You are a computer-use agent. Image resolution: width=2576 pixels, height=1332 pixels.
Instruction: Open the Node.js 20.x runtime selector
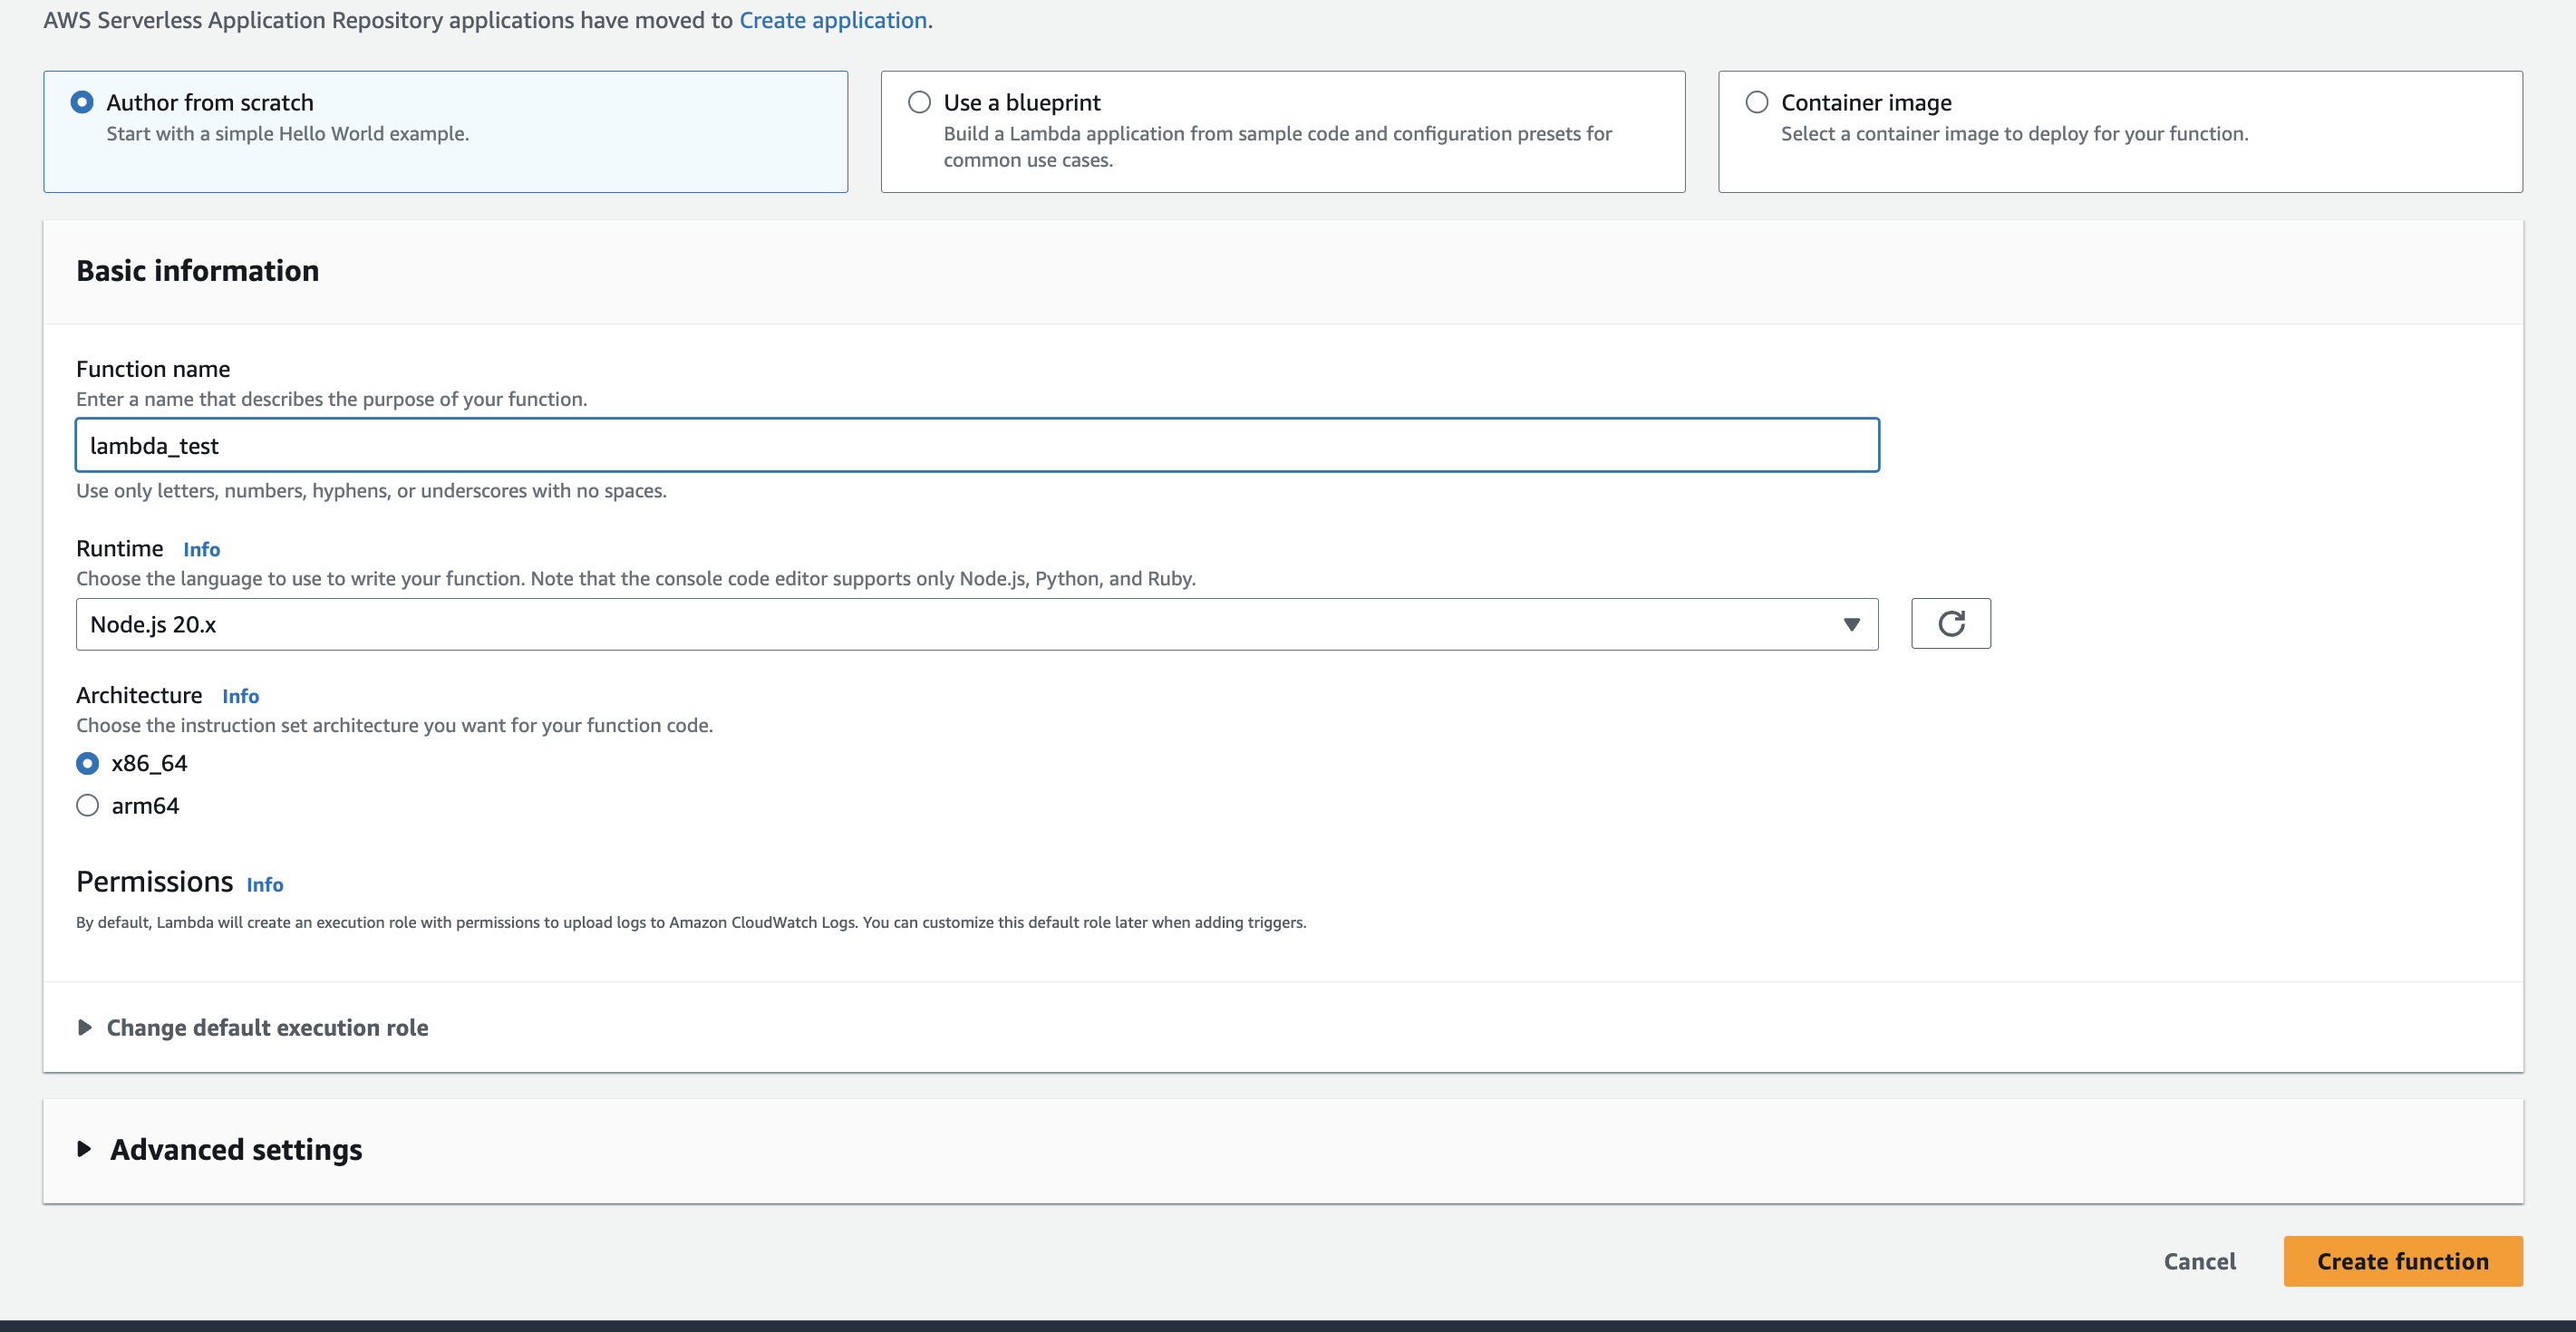click(x=960, y=625)
